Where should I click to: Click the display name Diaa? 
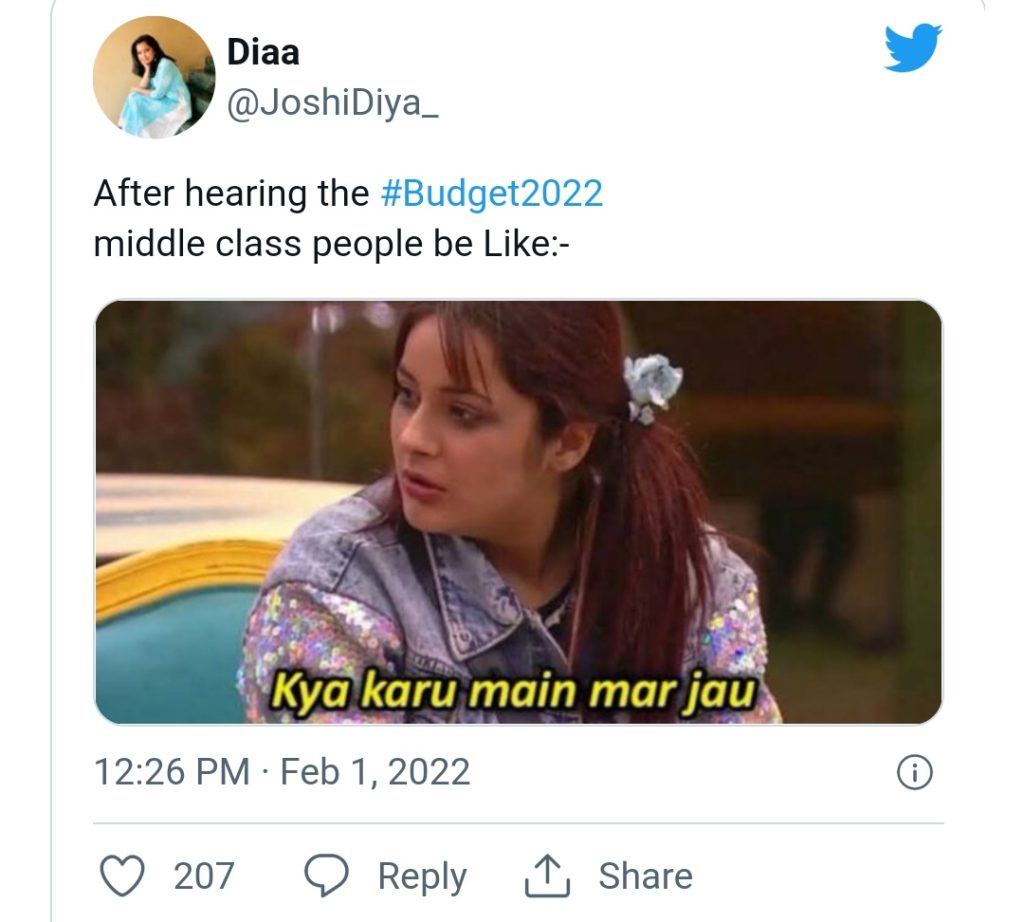tap(263, 52)
